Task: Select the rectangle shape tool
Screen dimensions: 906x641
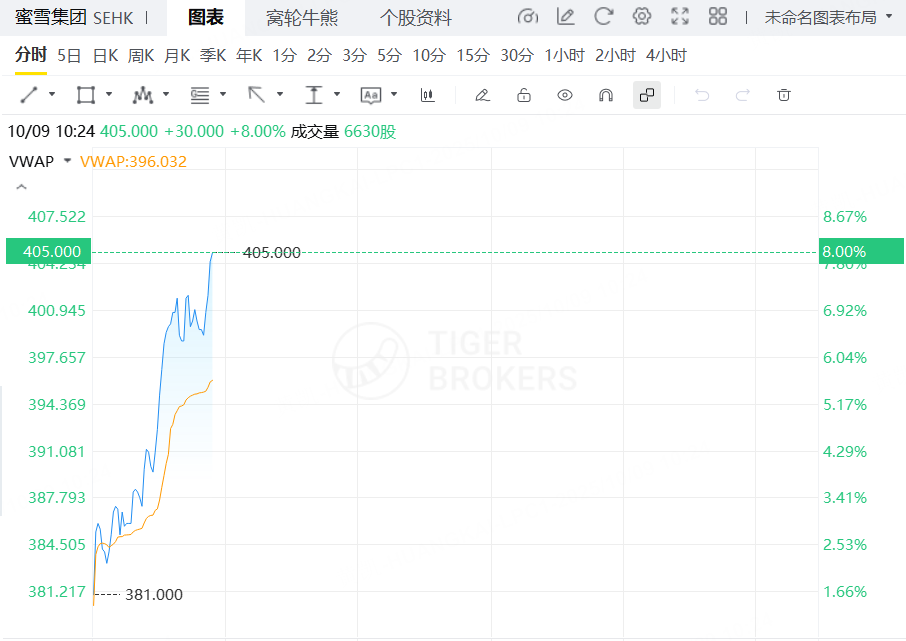Action: [x=86, y=95]
